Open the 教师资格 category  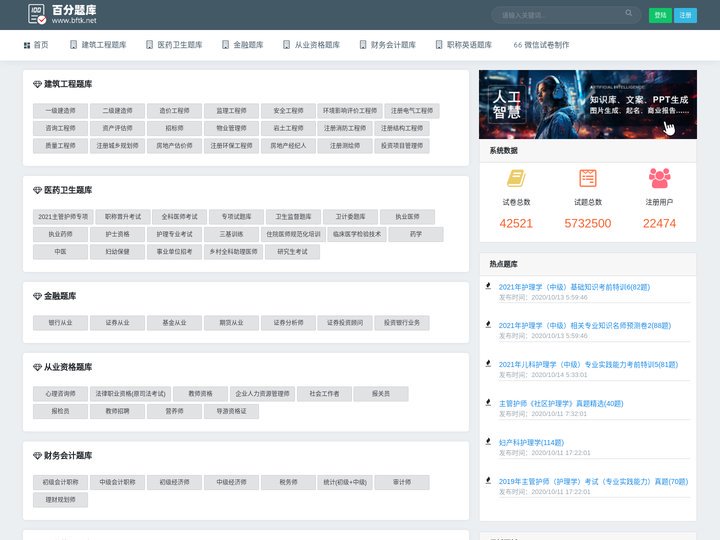click(200, 394)
